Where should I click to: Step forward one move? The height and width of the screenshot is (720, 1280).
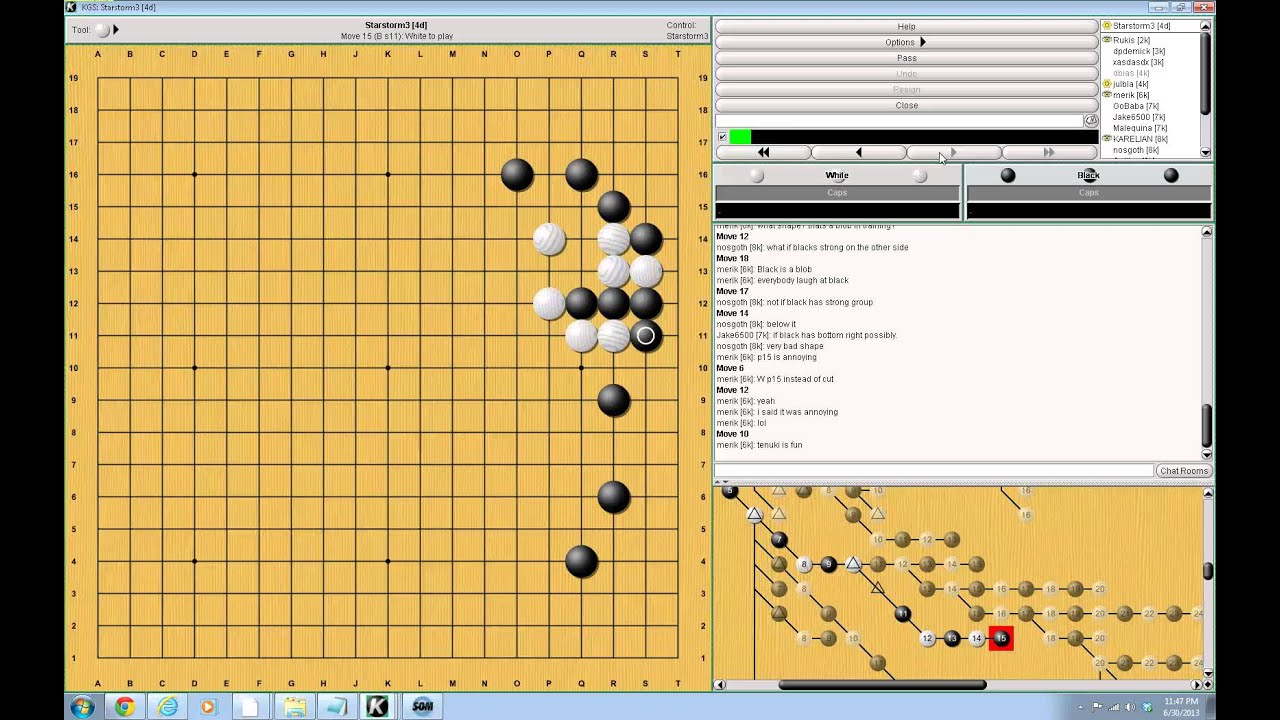pos(953,152)
